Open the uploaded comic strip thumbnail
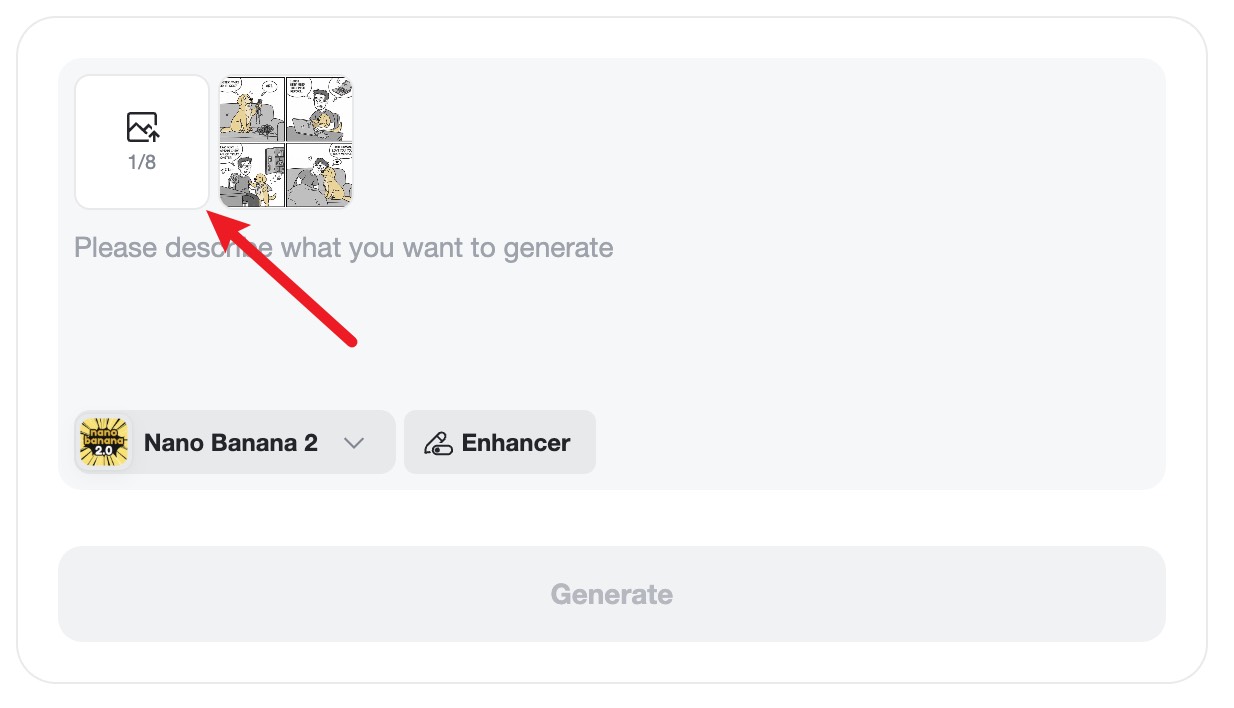Image resolution: width=1234 pixels, height=708 pixels. coord(286,141)
